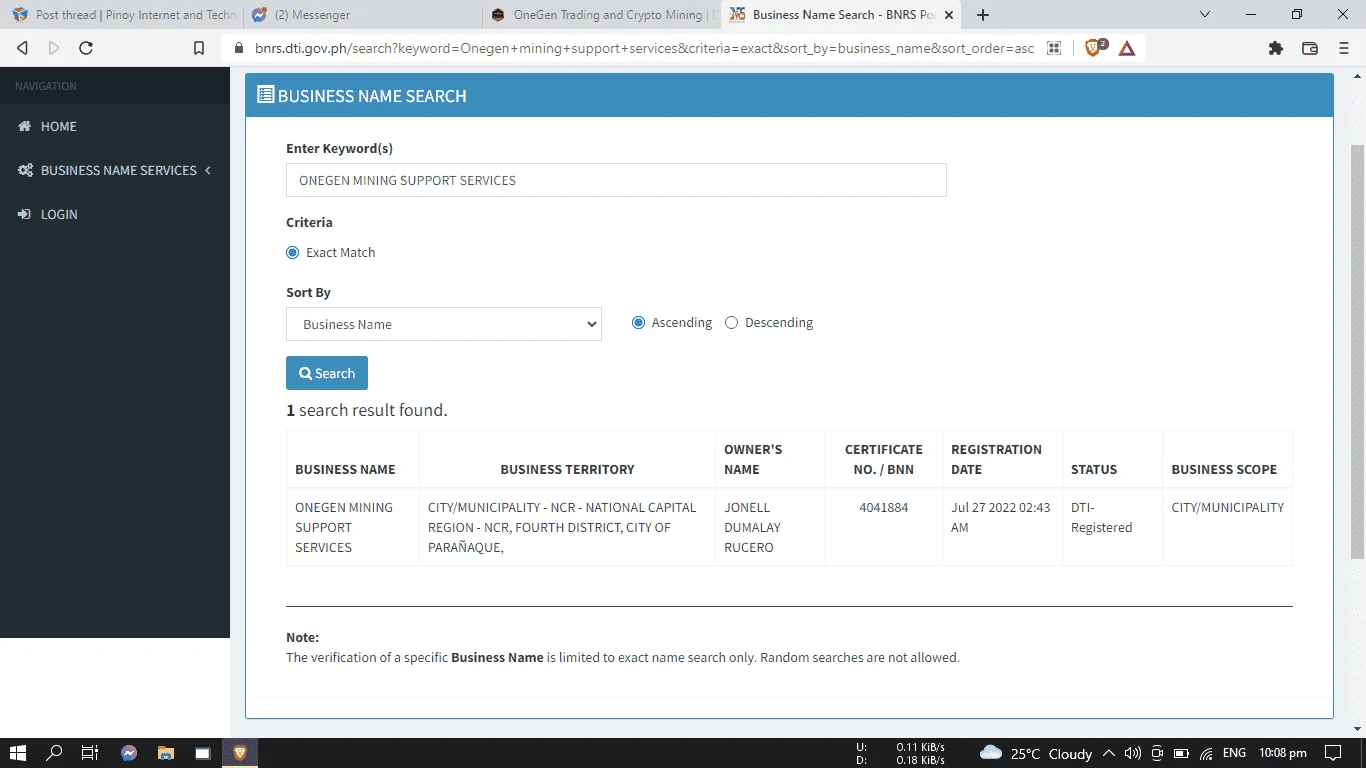Open Brave Rewards triangle icon
The height and width of the screenshot is (768, 1366).
[x=1127, y=48]
